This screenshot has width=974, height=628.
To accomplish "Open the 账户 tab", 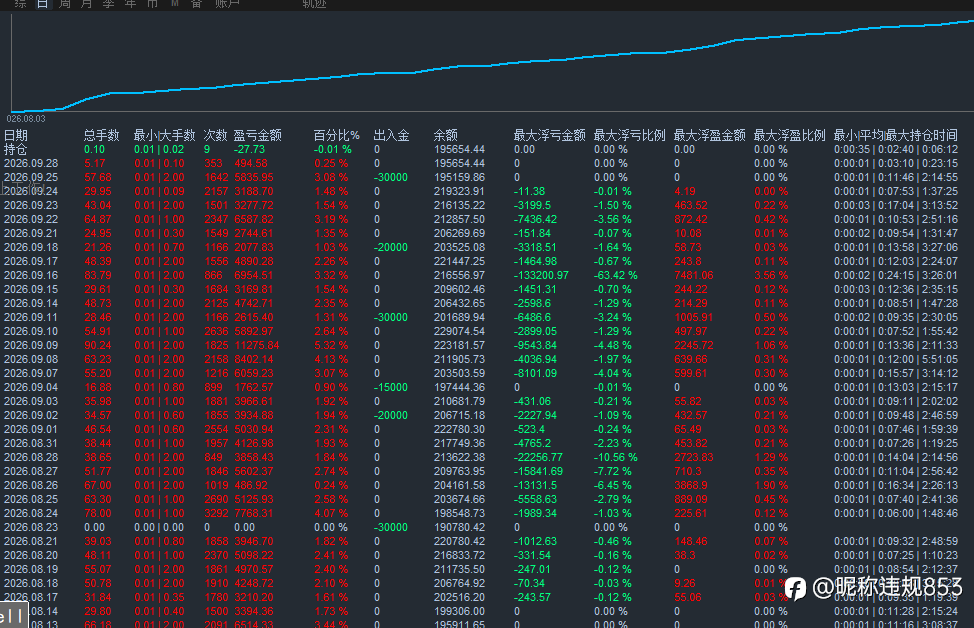I will (x=227, y=4).
